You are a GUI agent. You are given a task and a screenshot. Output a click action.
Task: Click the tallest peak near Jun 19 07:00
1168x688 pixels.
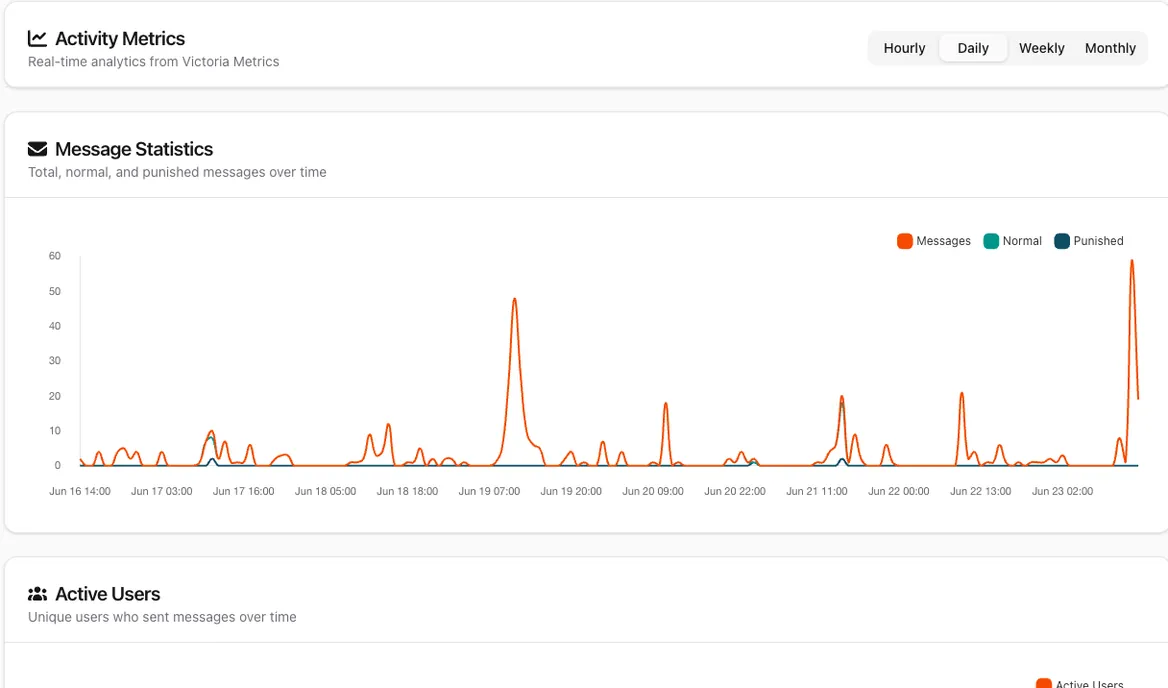coord(515,300)
